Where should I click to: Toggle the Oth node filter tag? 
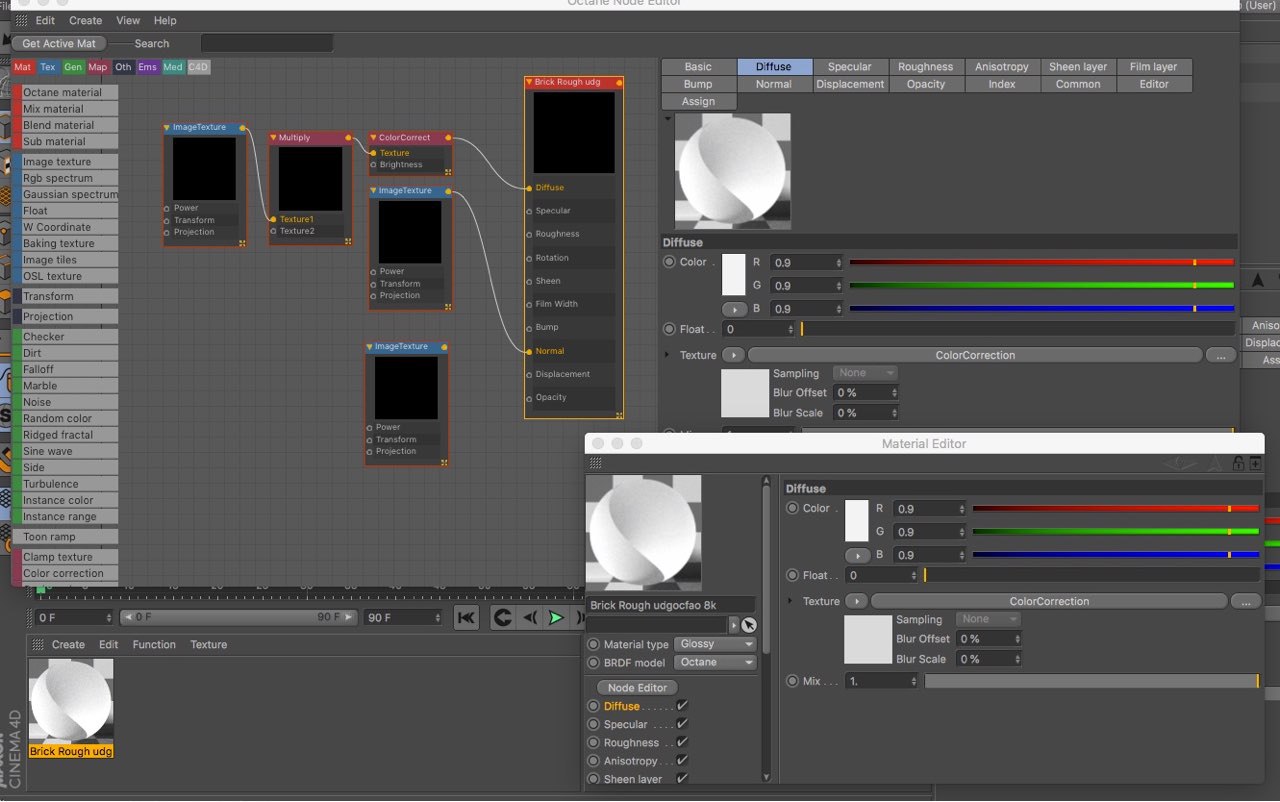point(123,67)
